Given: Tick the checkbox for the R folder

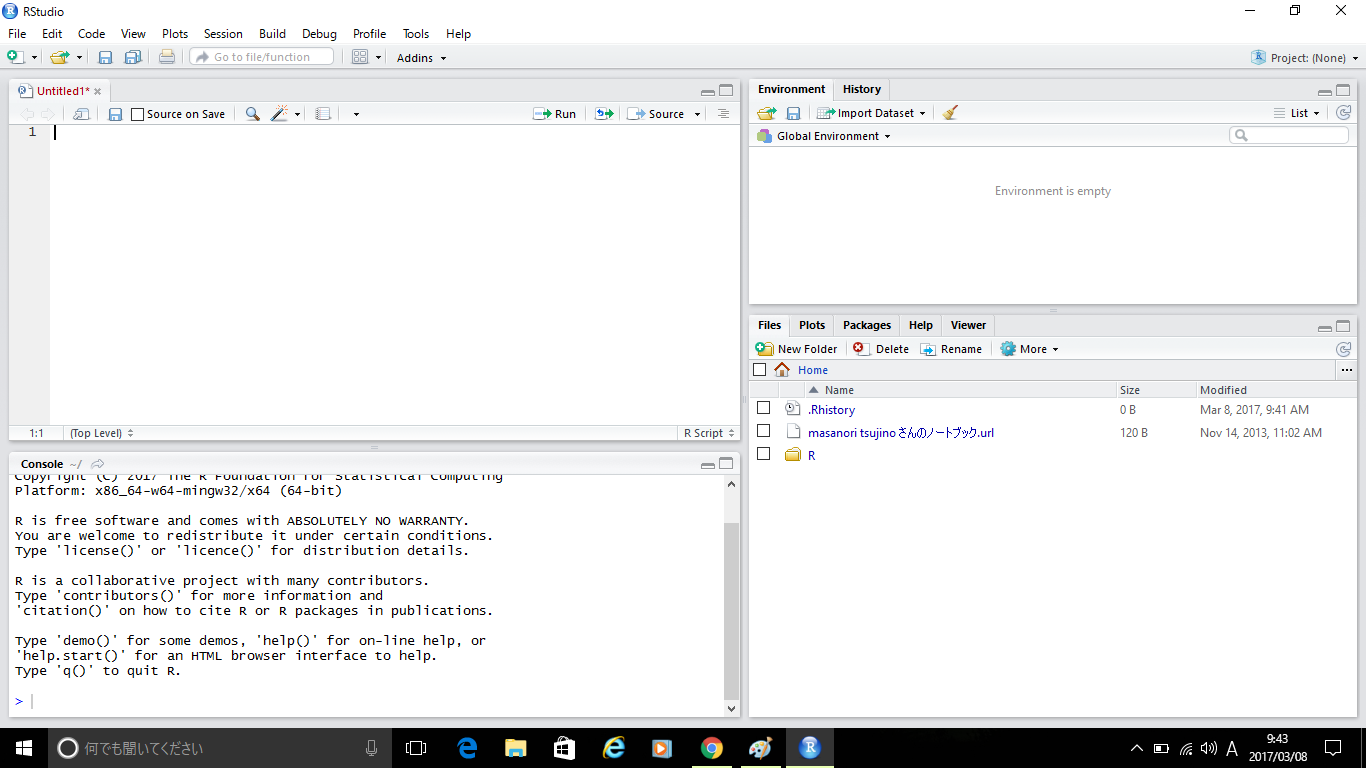Looking at the screenshot, I should coord(764,454).
